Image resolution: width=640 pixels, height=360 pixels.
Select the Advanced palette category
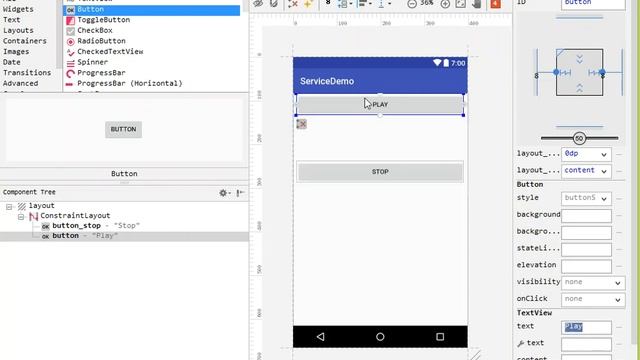click(x=20, y=83)
